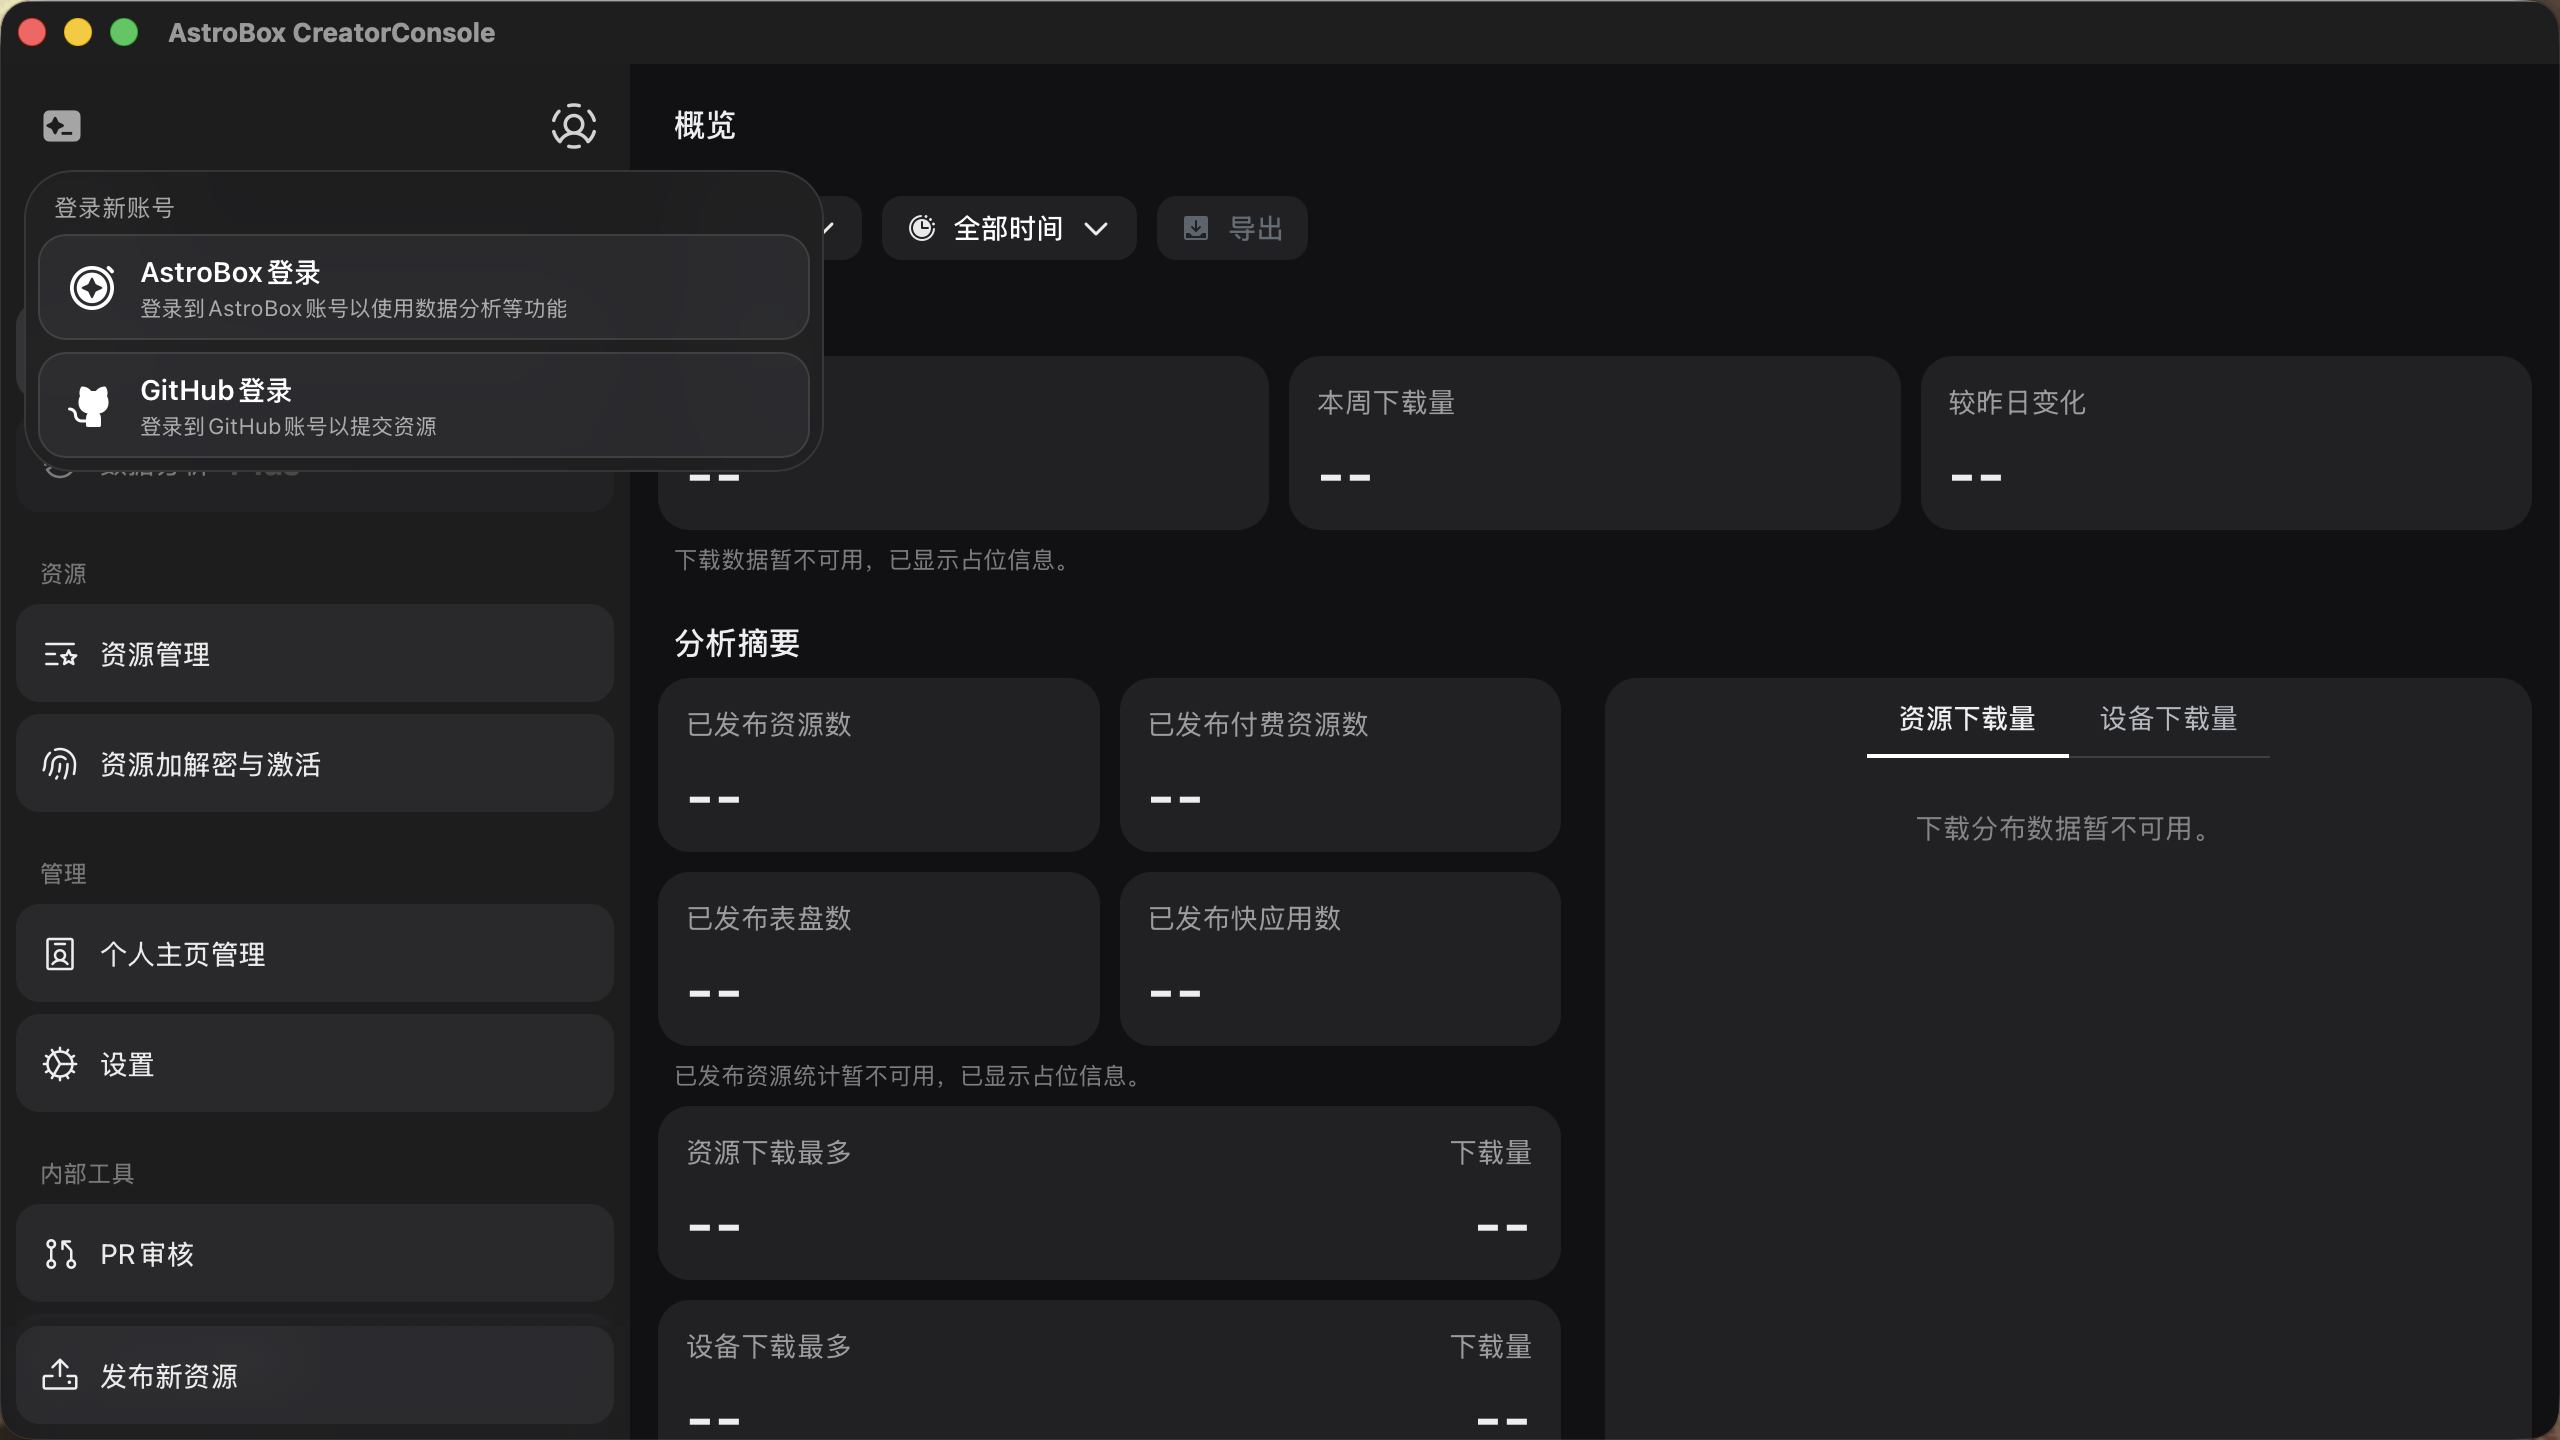2560x1440 pixels.
Task: Click 下载分布数据暂不可用。 message
Action: [2067, 829]
